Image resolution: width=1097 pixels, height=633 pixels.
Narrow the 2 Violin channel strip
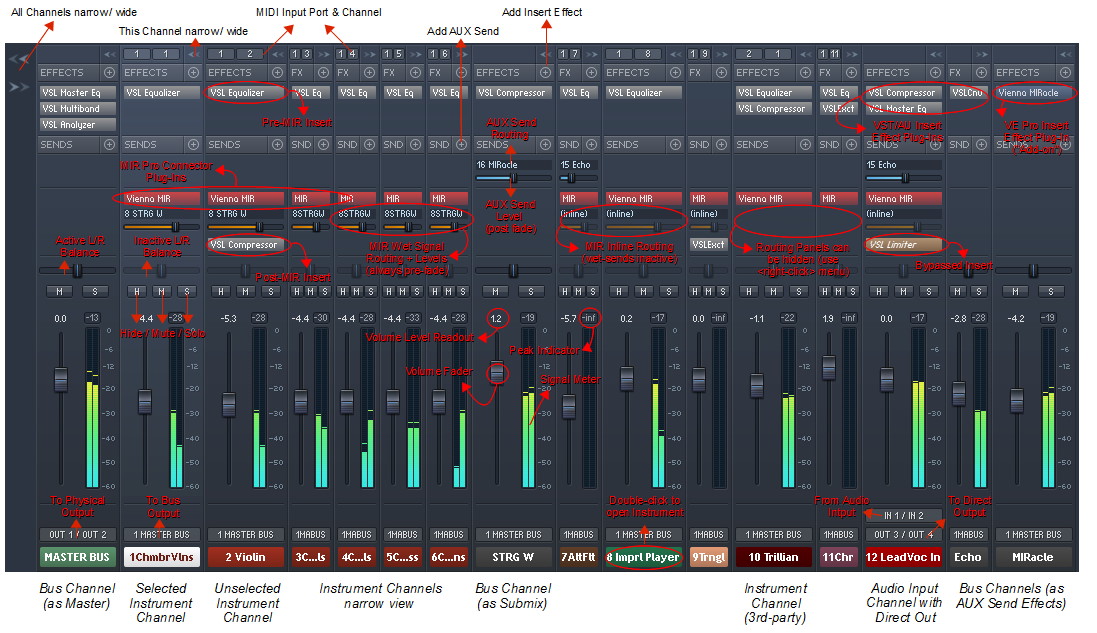tap(278, 54)
